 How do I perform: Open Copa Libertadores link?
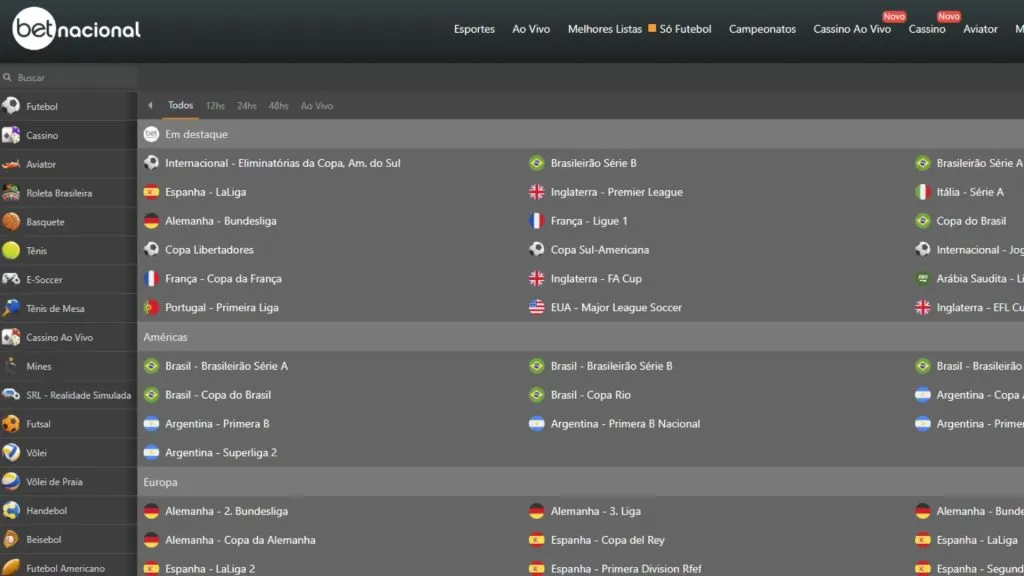209,249
